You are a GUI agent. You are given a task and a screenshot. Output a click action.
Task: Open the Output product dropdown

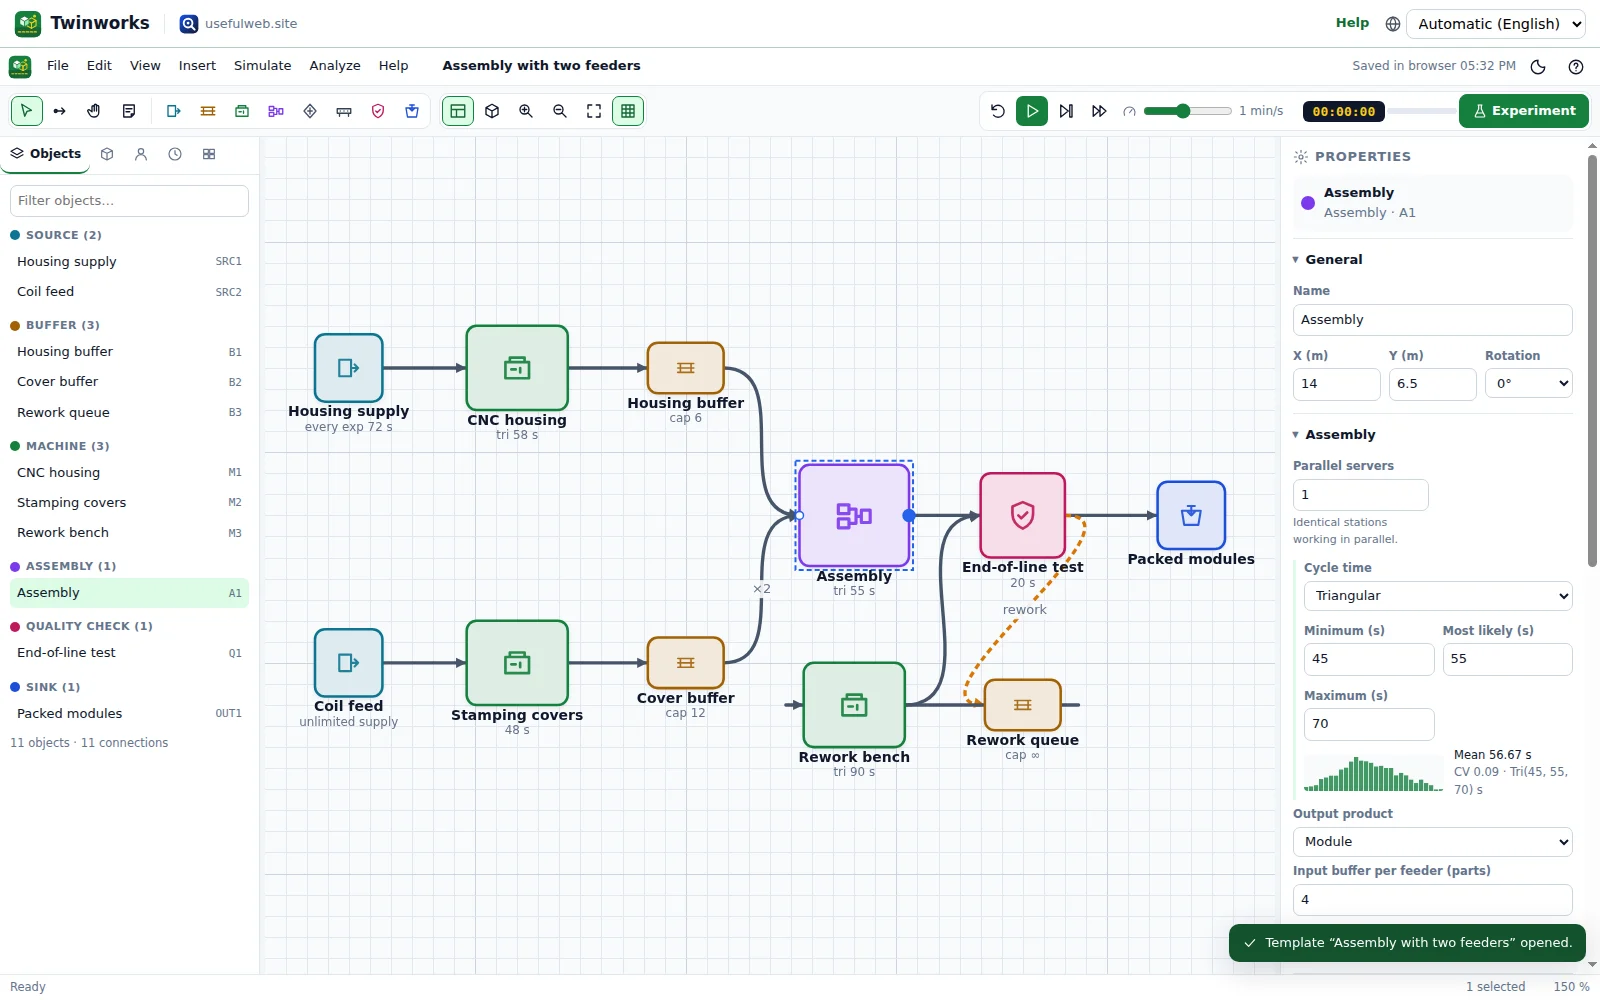click(x=1432, y=842)
